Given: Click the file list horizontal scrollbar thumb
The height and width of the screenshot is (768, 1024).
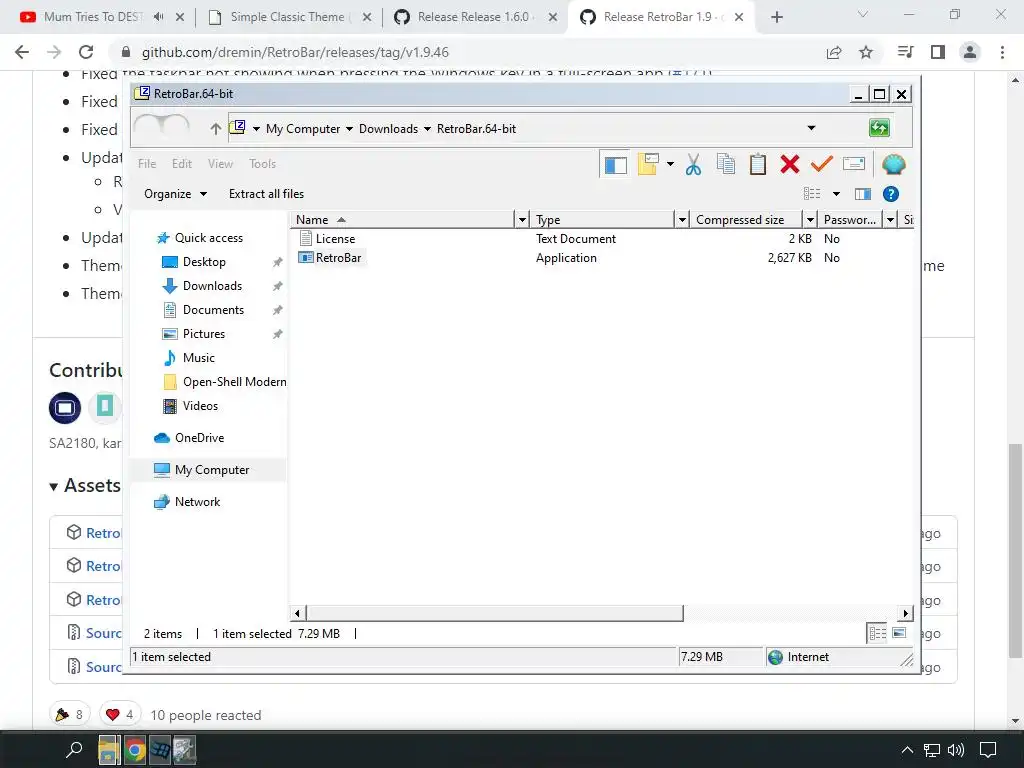Looking at the screenshot, I should 494,613.
